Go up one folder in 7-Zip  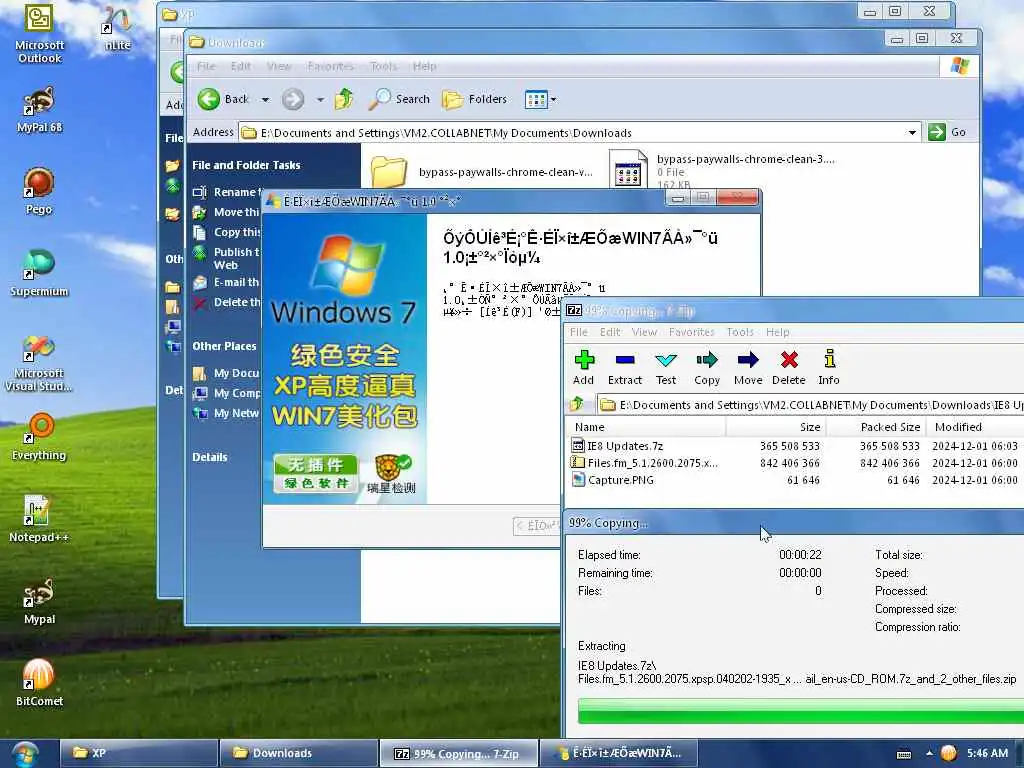[x=577, y=404]
